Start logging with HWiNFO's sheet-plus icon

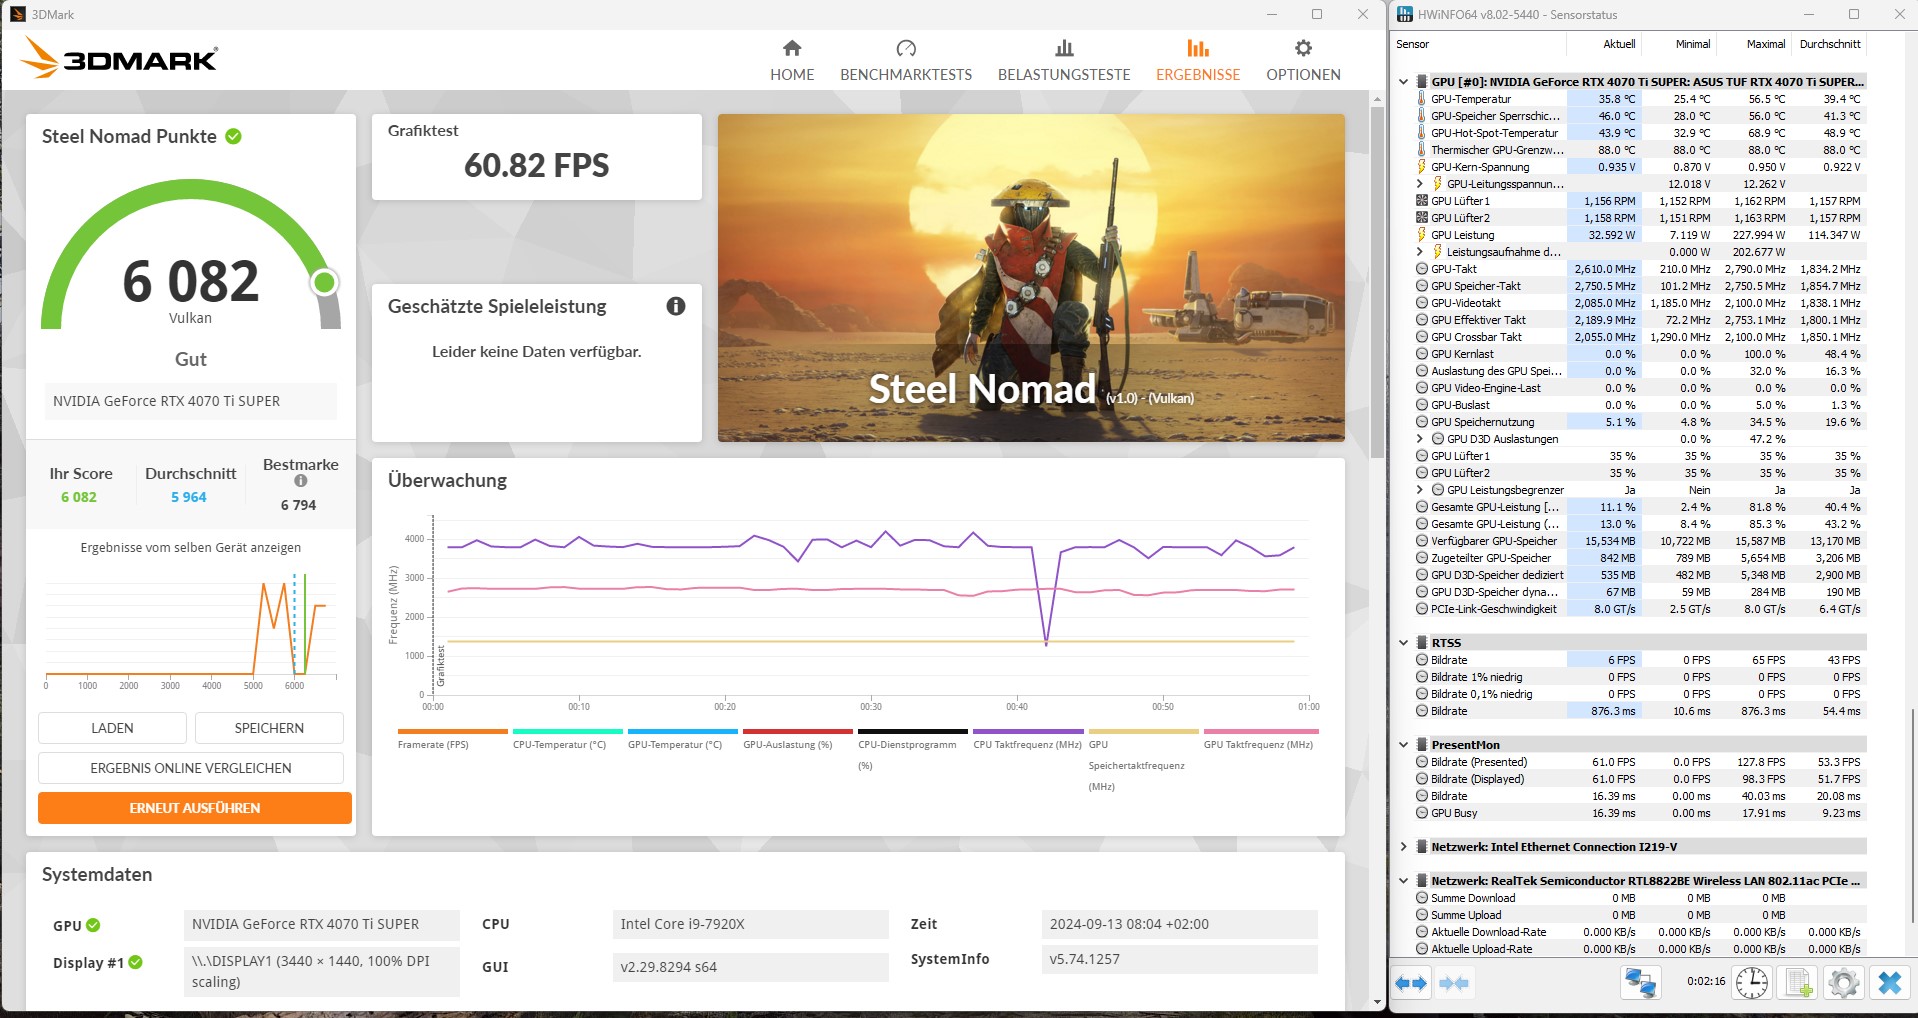(x=1798, y=983)
